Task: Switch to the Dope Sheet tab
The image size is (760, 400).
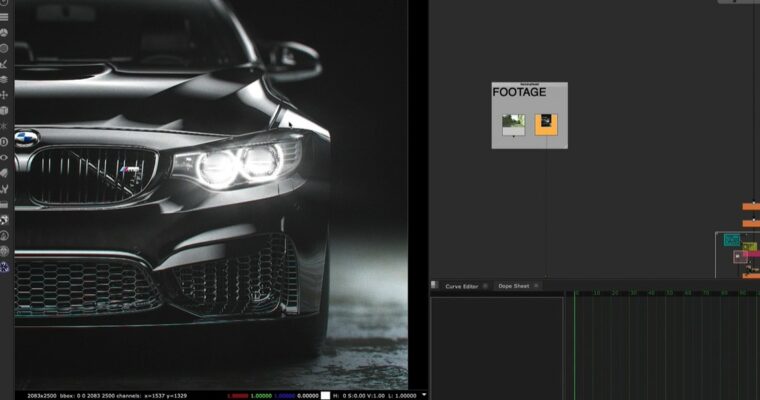Action: coord(514,286)
